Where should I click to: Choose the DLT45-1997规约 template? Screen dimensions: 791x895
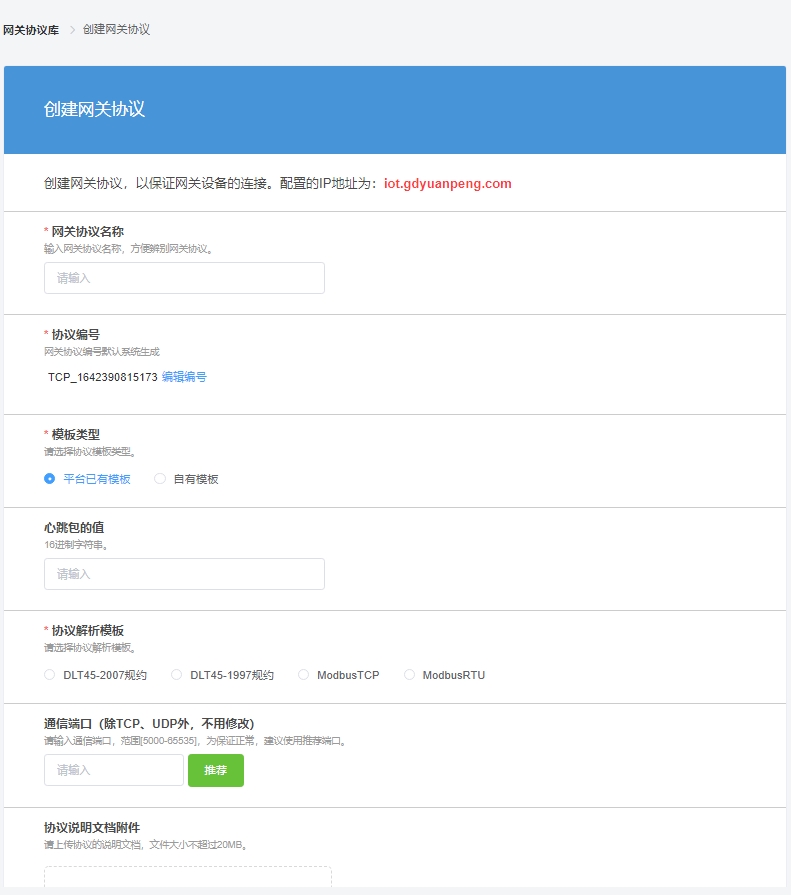[177, 675]
